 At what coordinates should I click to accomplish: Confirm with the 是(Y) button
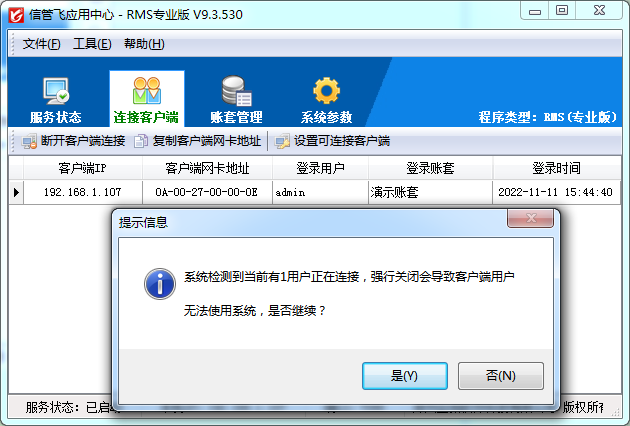(405, 376)
